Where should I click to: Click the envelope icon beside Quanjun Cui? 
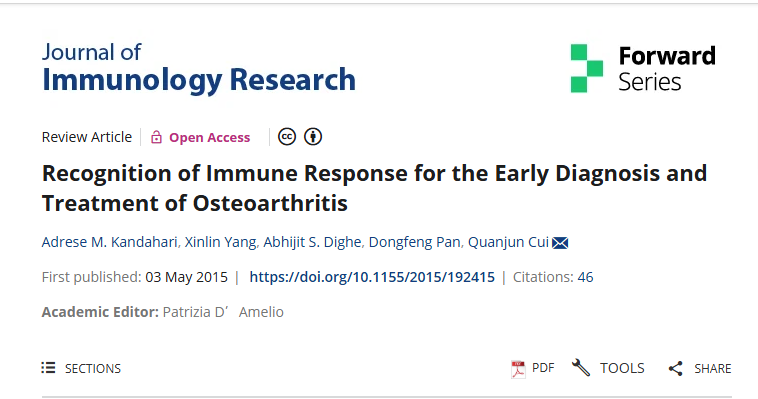click(560, 242)
